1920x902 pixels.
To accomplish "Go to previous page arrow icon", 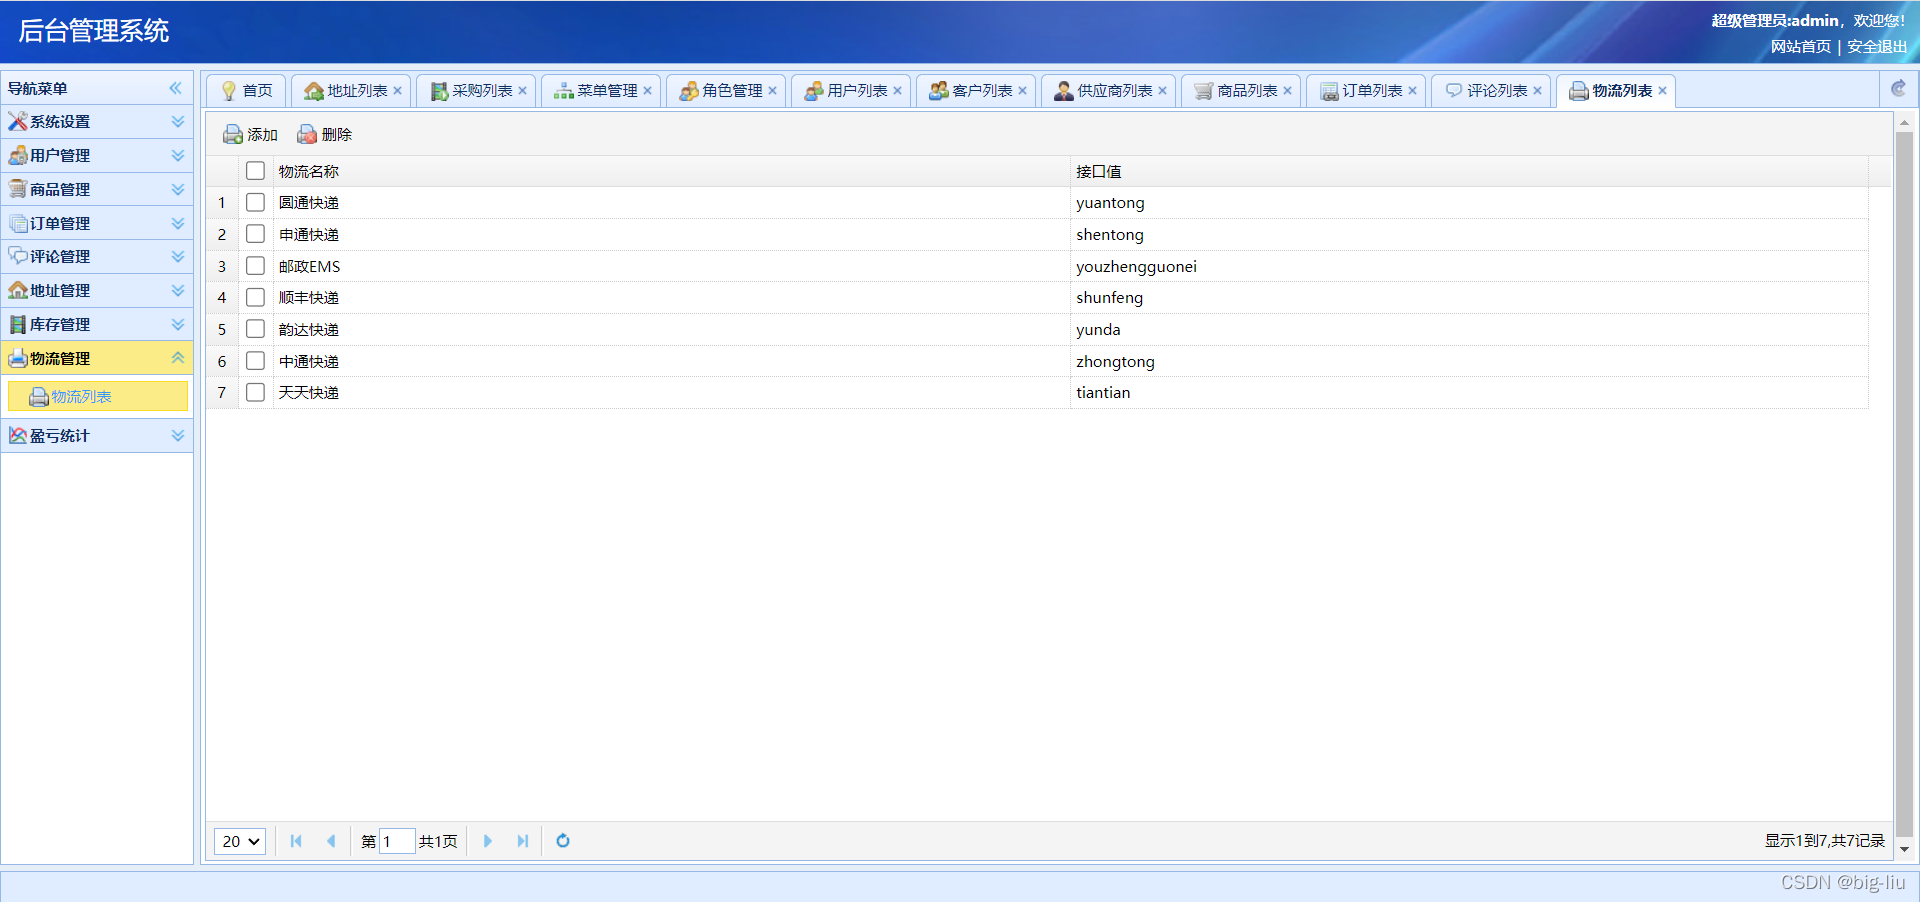I will coord(331,841).
